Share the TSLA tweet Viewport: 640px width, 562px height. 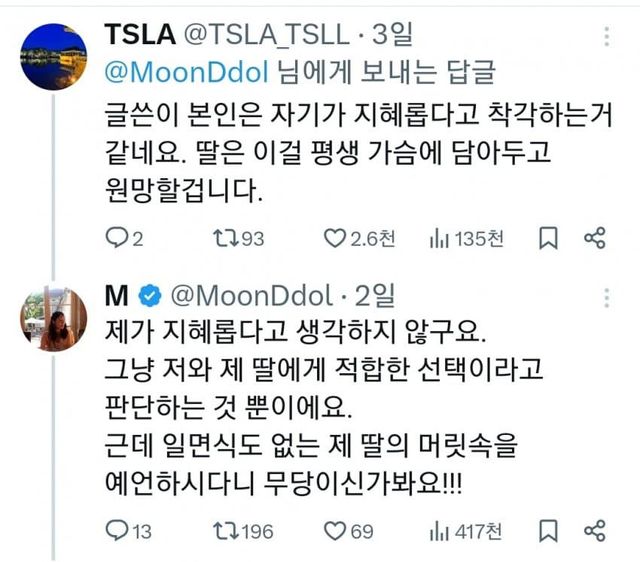click(594, 238)
